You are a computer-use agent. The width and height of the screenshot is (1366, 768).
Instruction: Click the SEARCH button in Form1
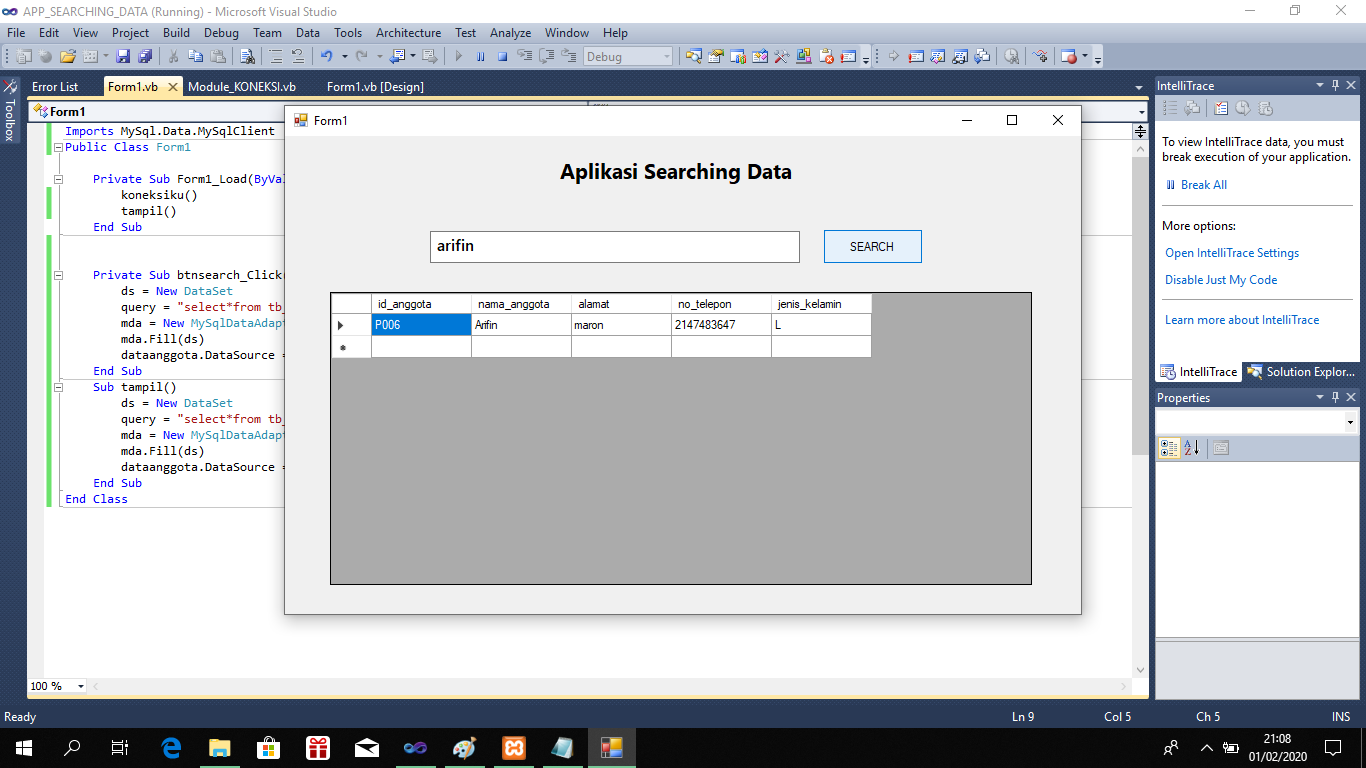pyautogui.click(x=871, y=246)
